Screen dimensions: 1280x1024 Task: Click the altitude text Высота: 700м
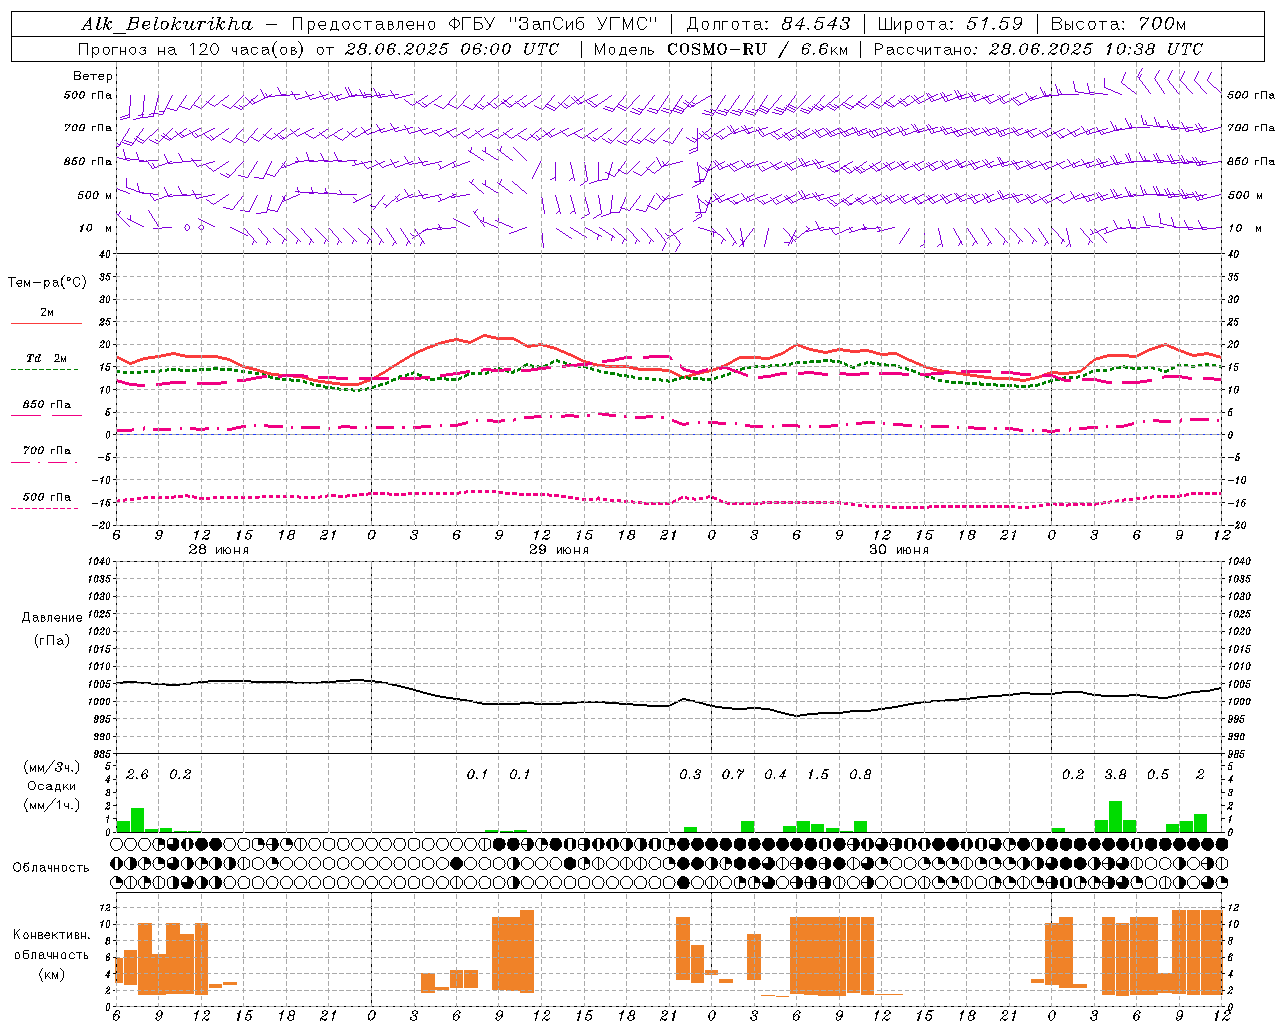click(x=1118, y=24)
